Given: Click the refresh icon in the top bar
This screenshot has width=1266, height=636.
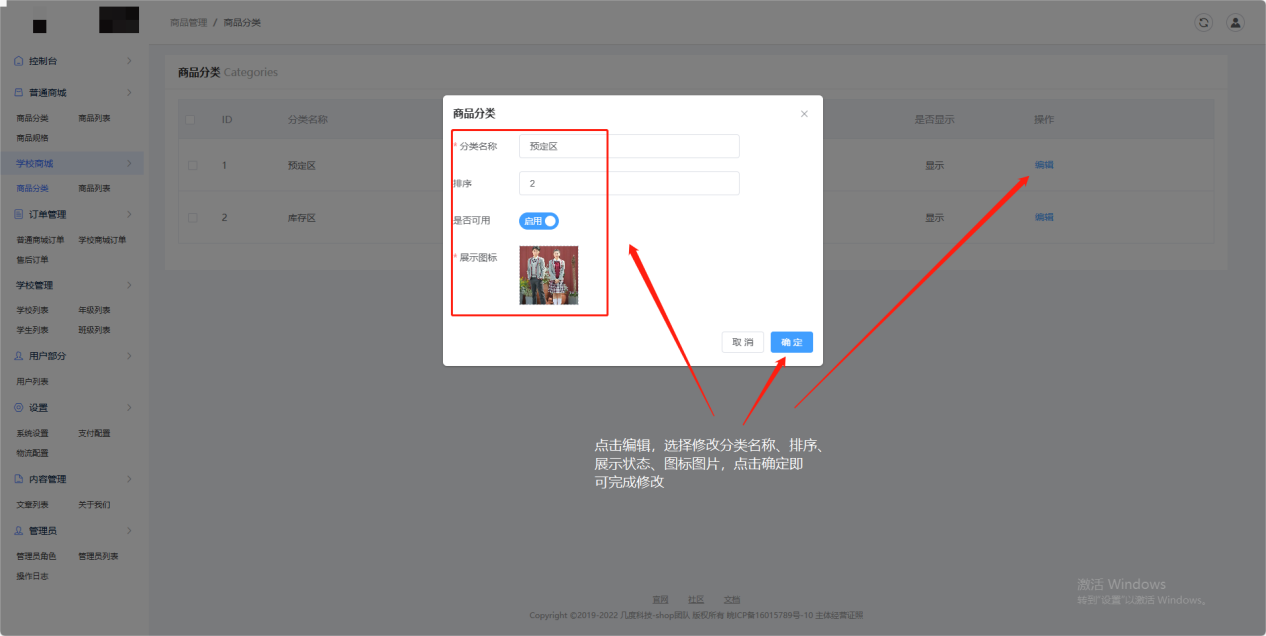Looking at the screenshot, I should coord(1203,21).
